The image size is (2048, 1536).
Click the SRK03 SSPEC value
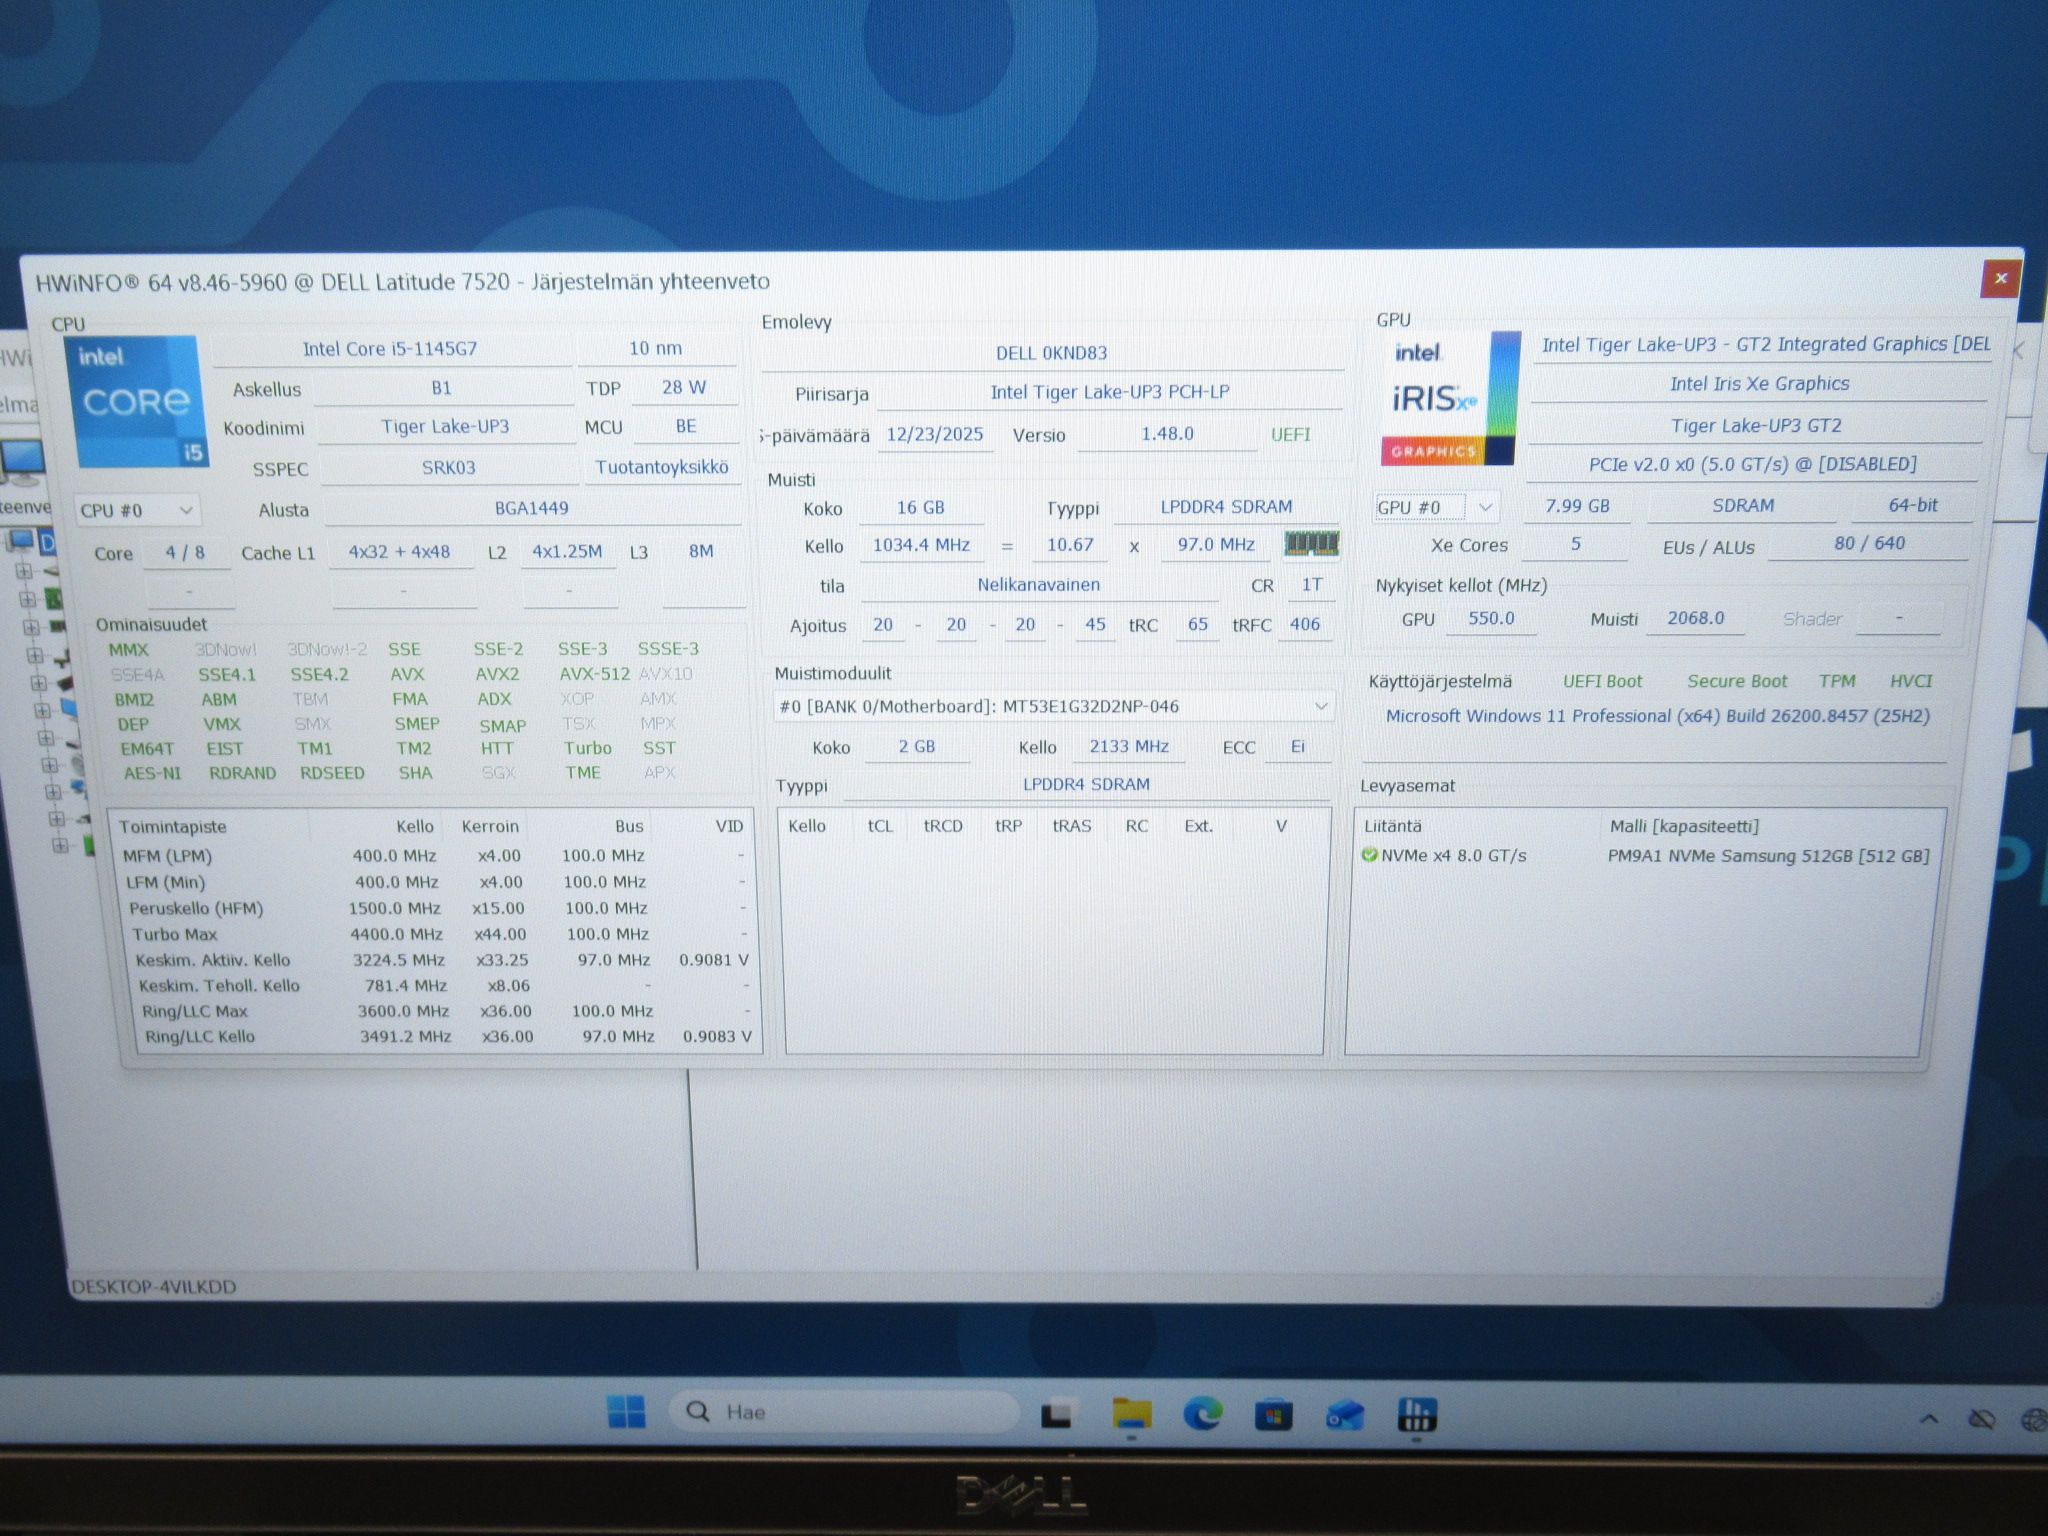click(448, 468)
